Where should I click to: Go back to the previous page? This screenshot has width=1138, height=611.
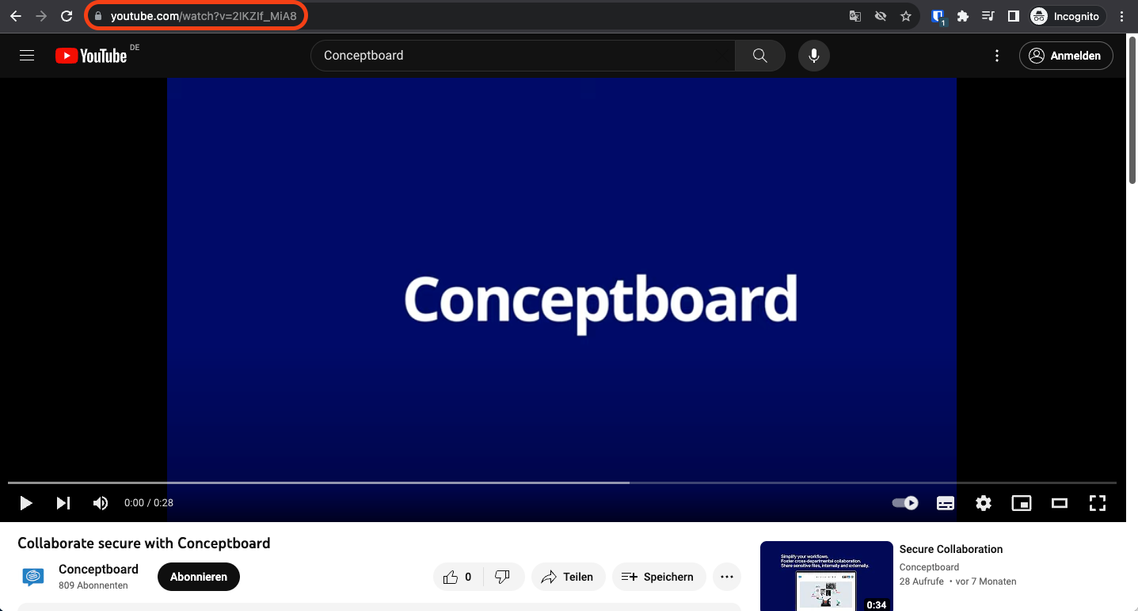click(x=15, y=16)
